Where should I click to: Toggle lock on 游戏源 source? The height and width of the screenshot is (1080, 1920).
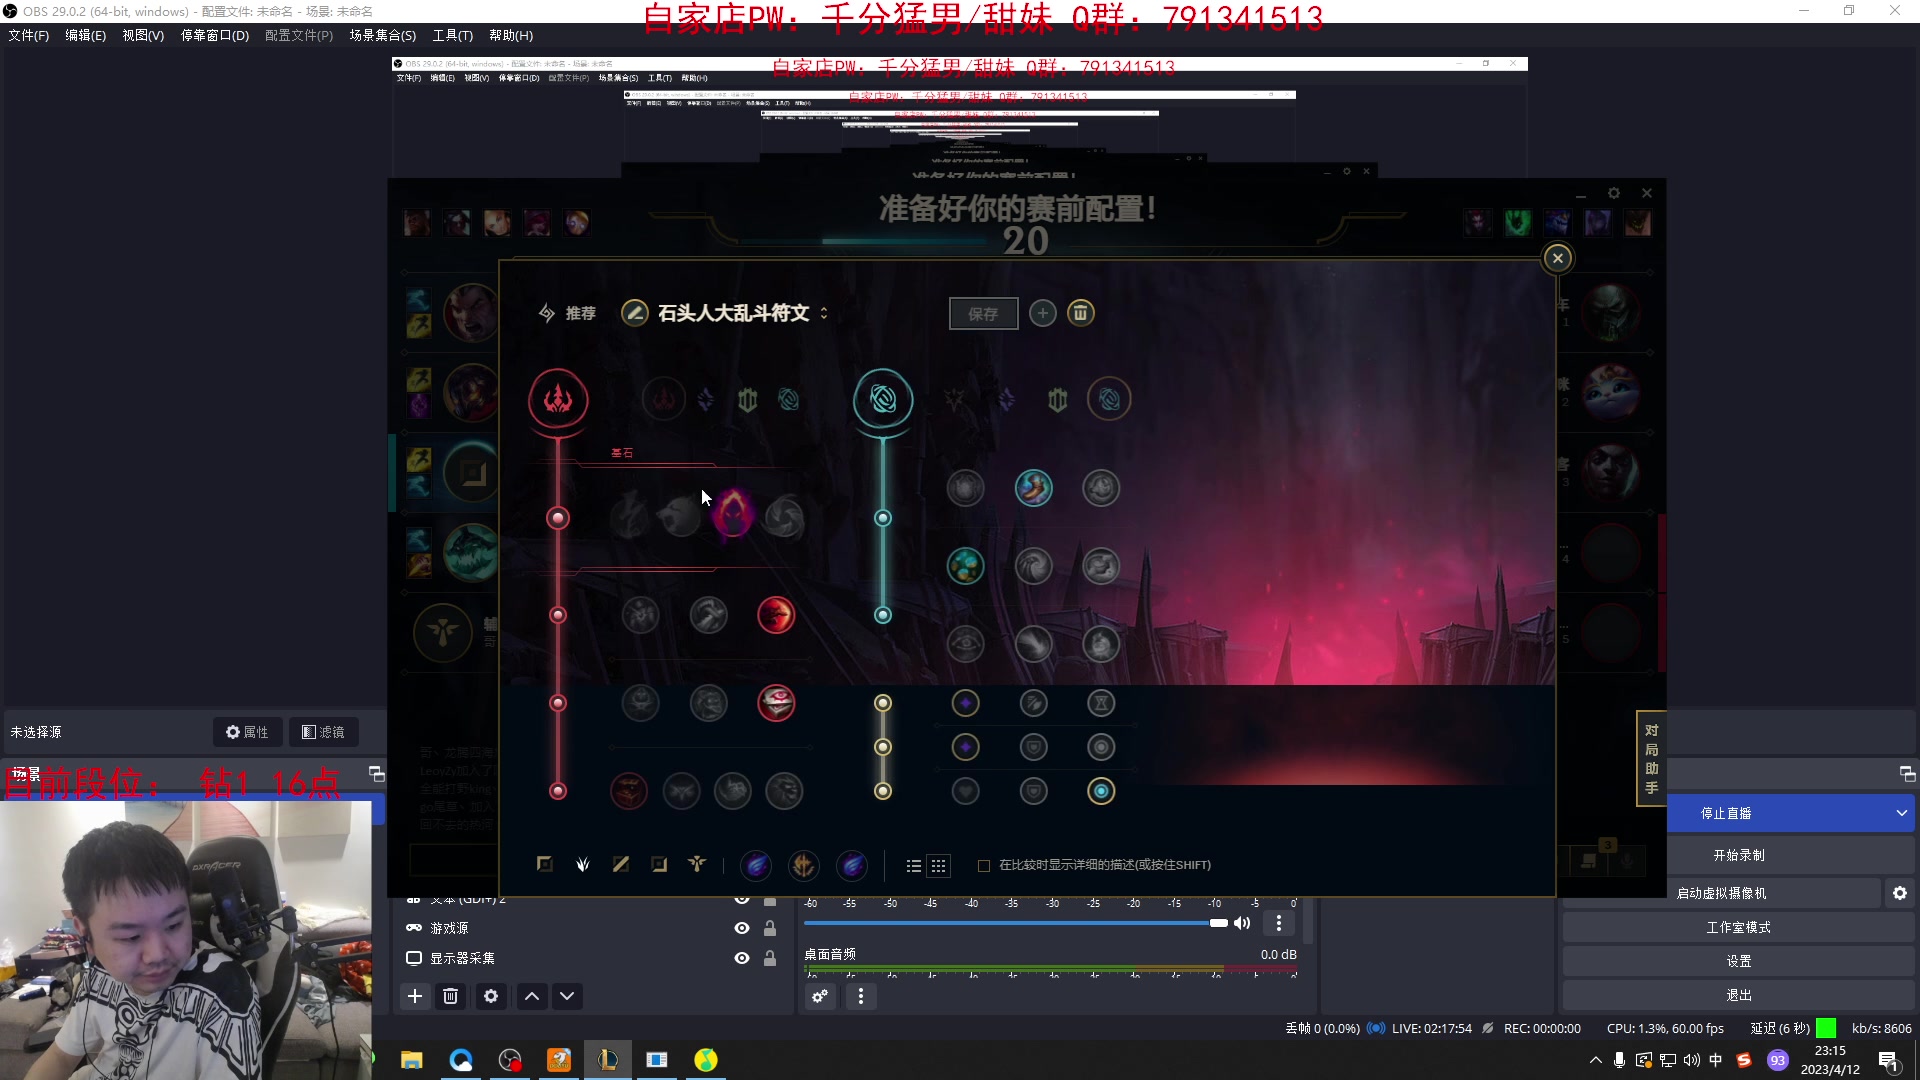[x=770, y=928]
